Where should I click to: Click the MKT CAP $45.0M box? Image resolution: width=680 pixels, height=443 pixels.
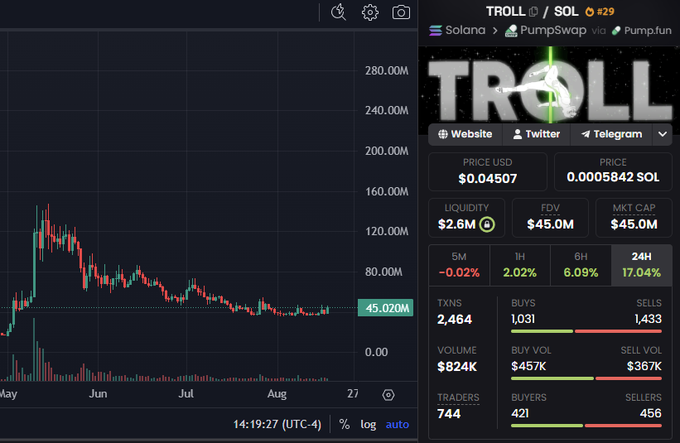tap(634, 218)
